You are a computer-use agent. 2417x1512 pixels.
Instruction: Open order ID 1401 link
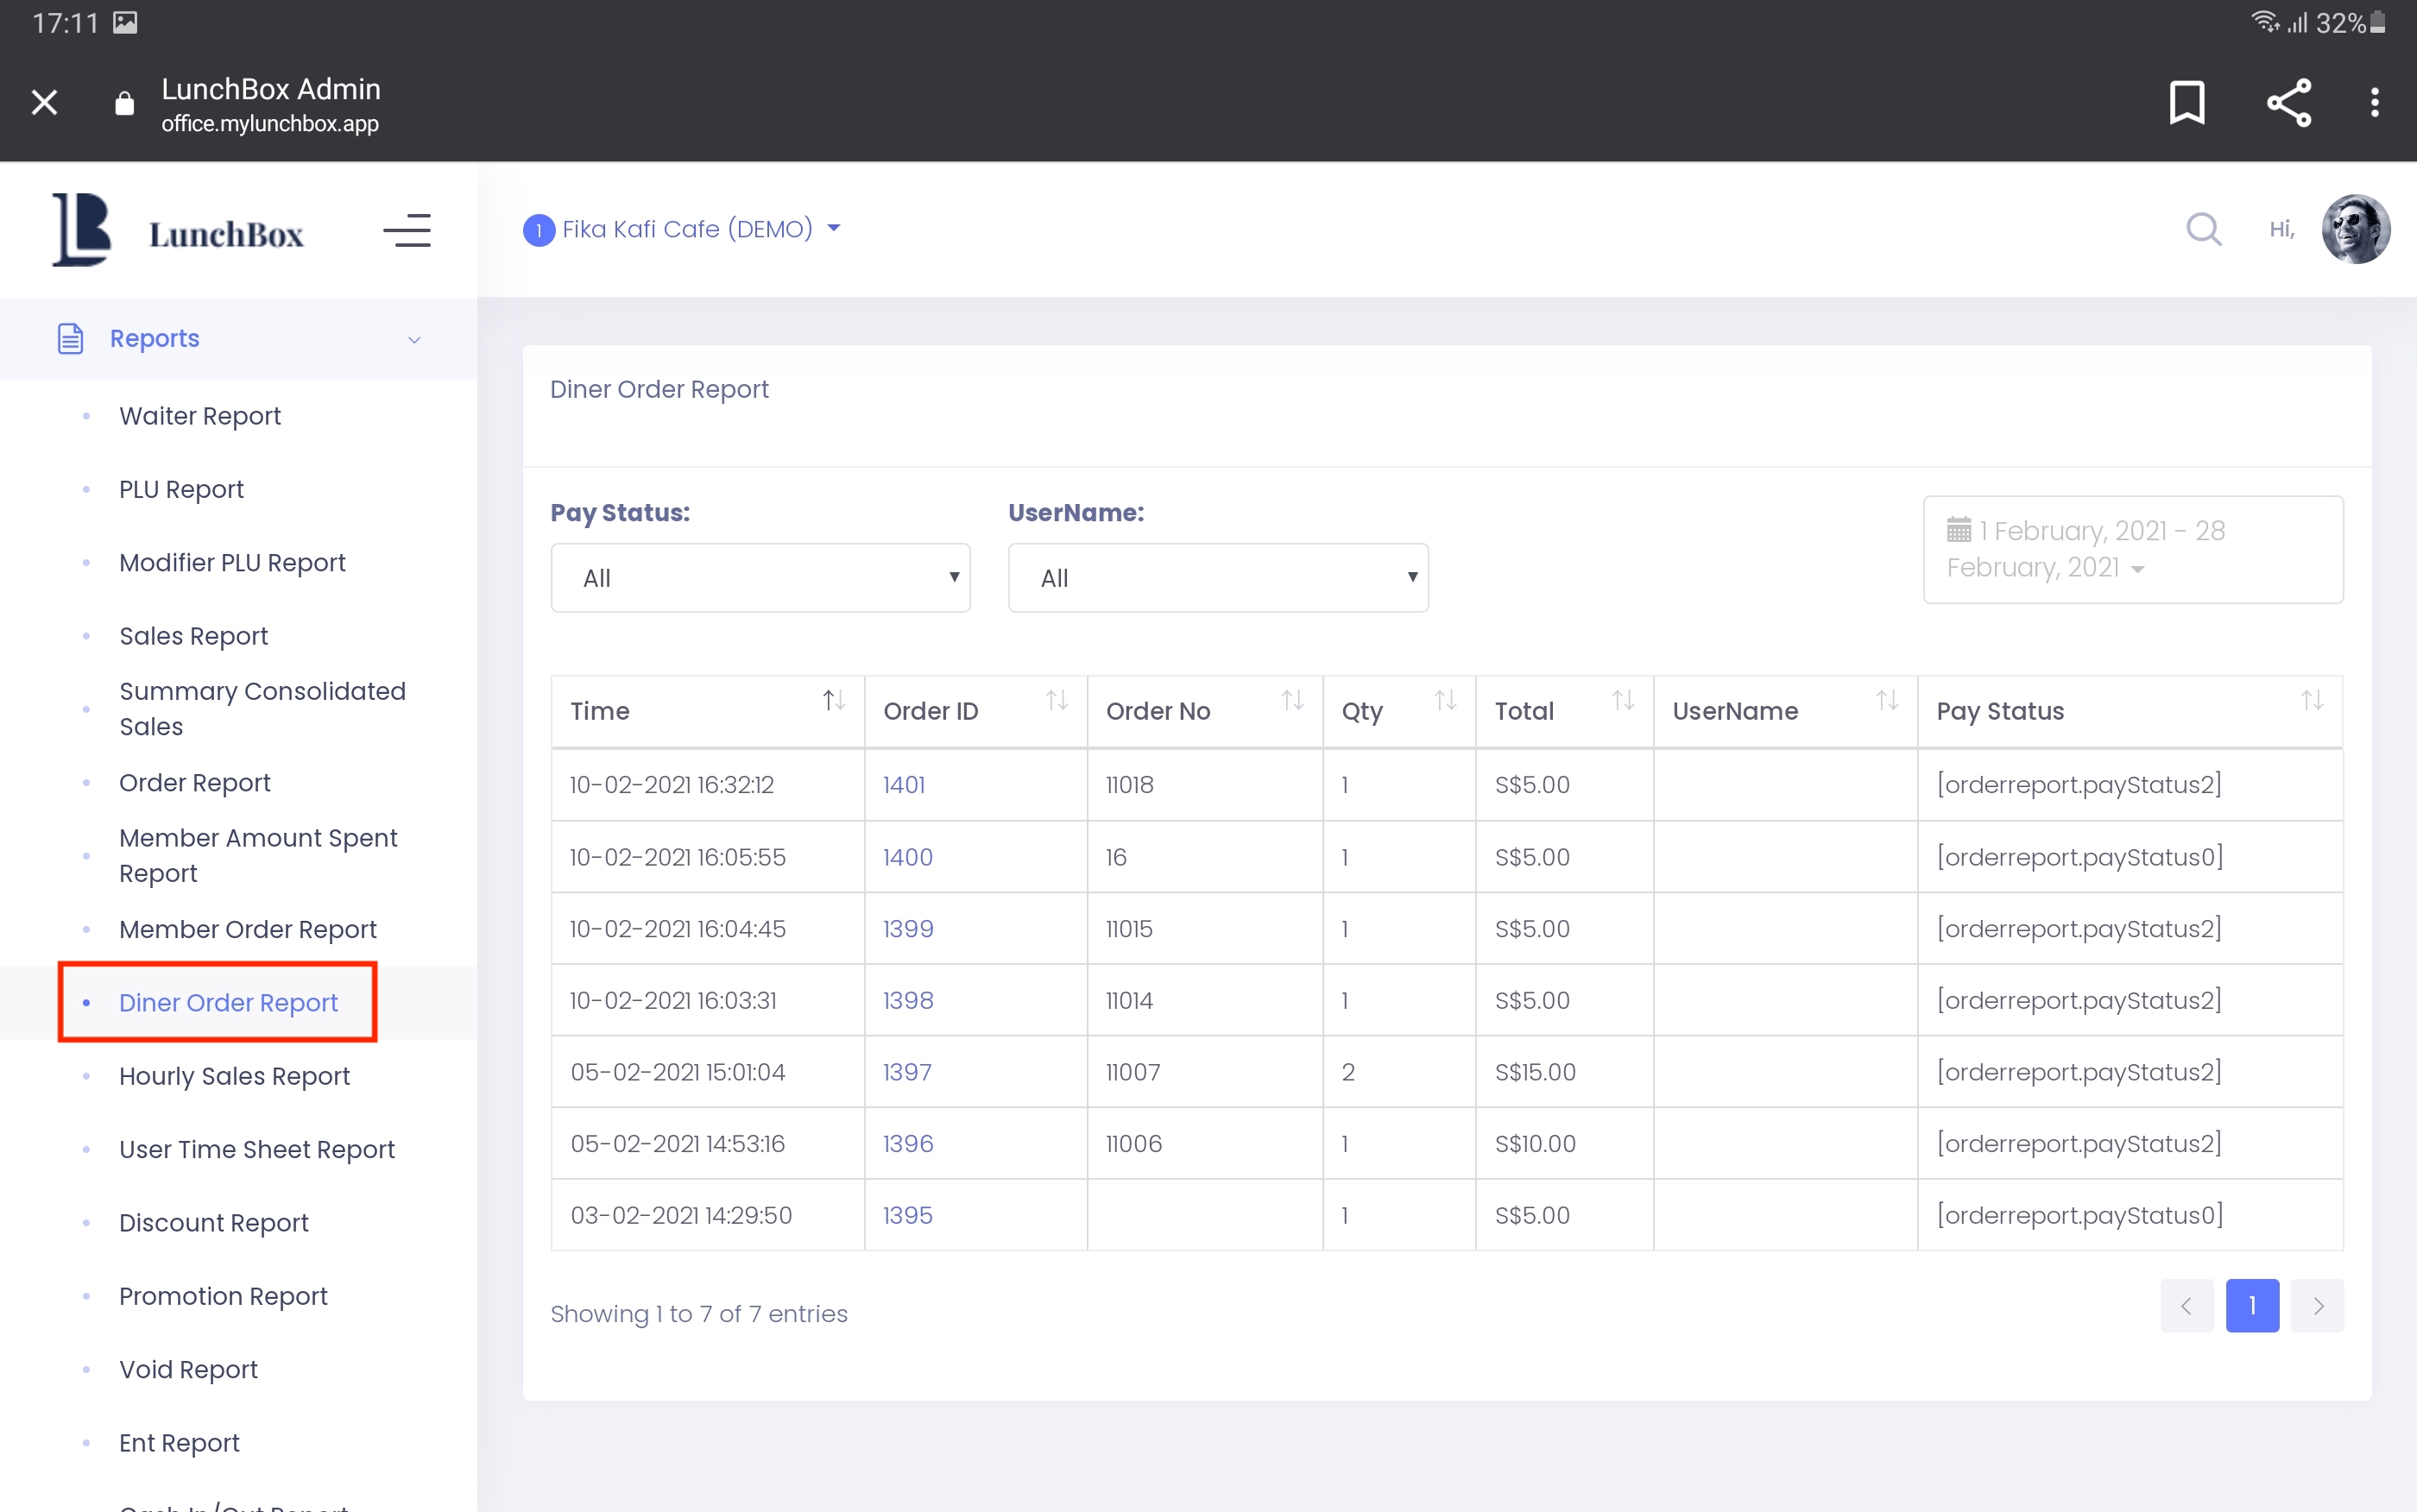903,785
